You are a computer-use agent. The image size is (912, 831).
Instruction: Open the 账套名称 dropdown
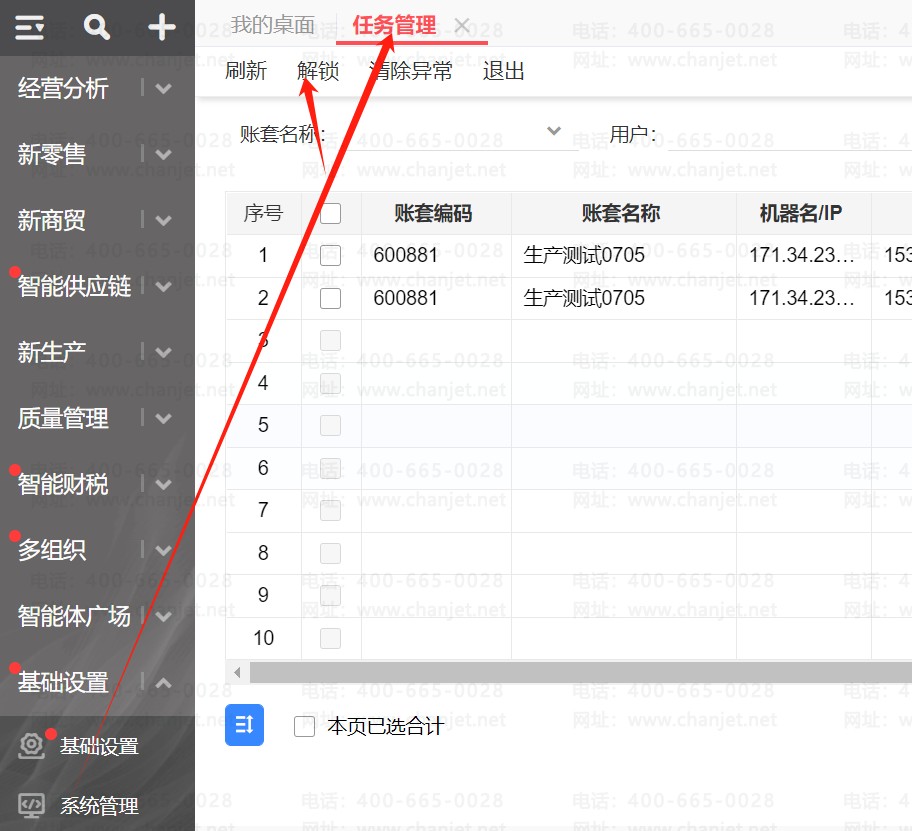point(554,132)
